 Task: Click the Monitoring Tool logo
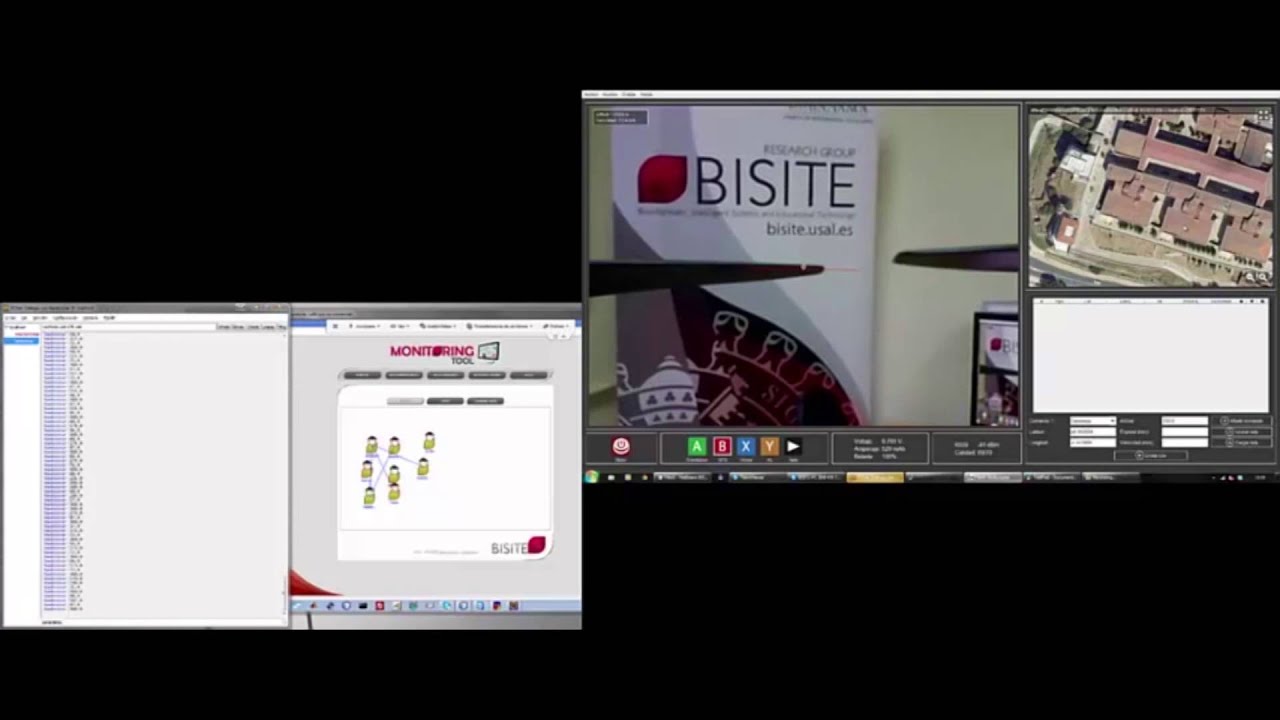point(444,353)
